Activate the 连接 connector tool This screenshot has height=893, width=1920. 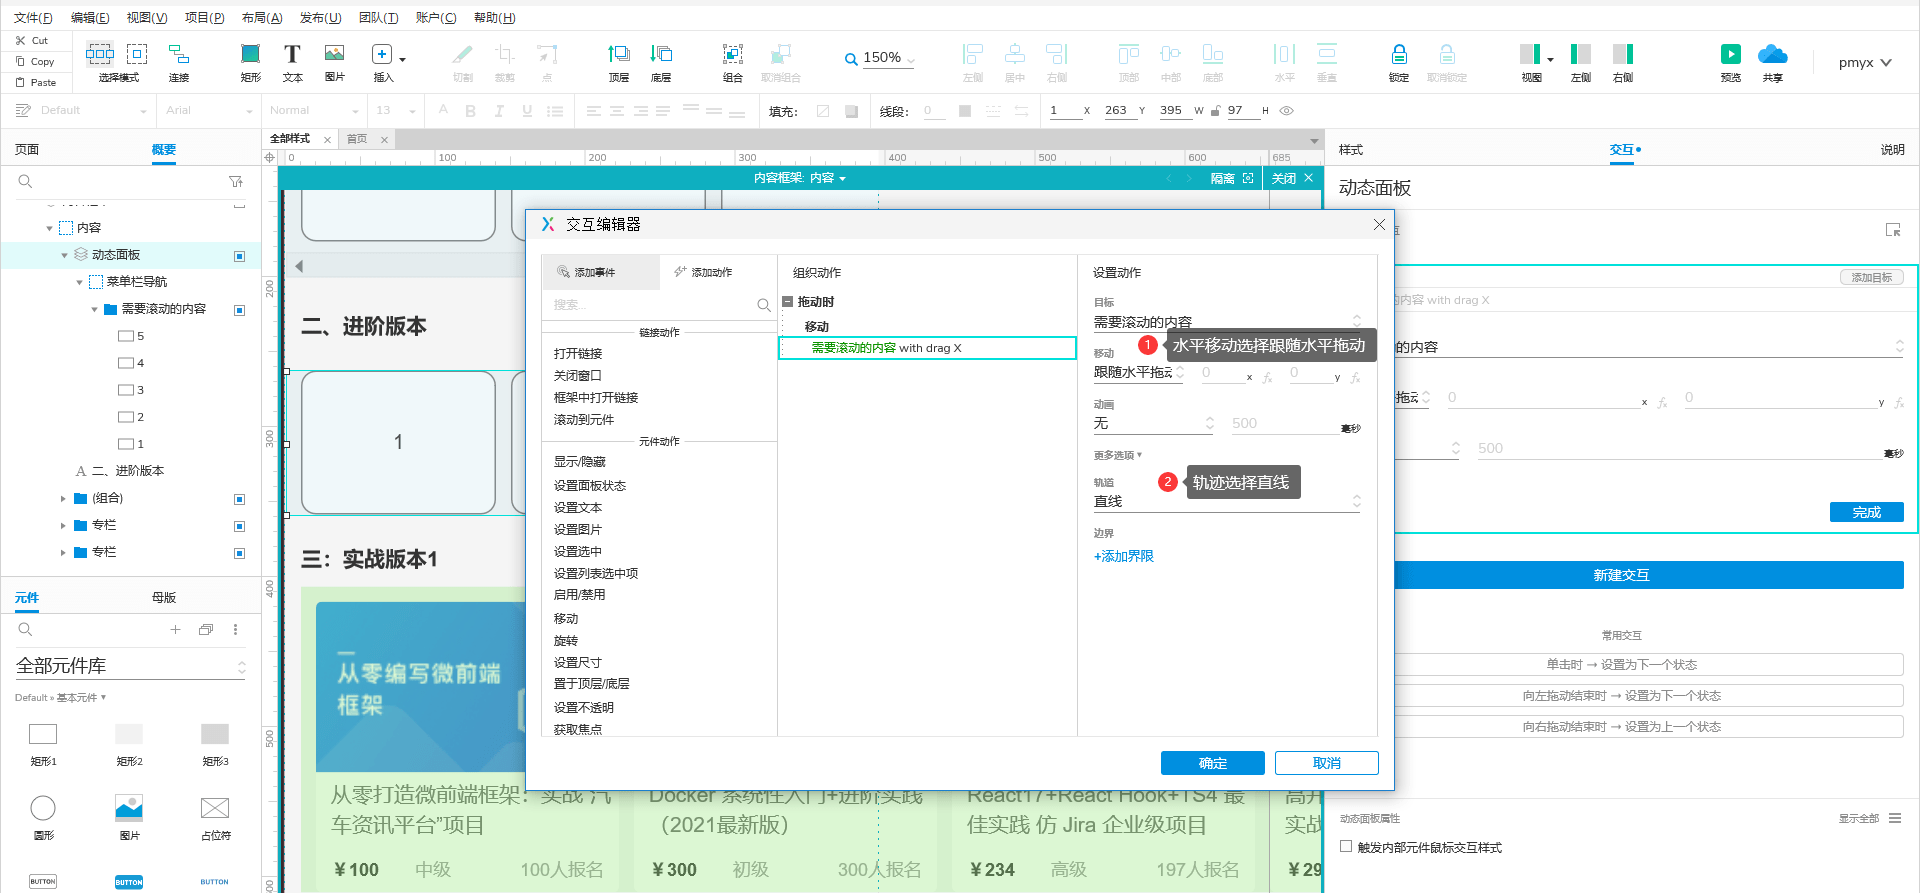click(179, 62)
